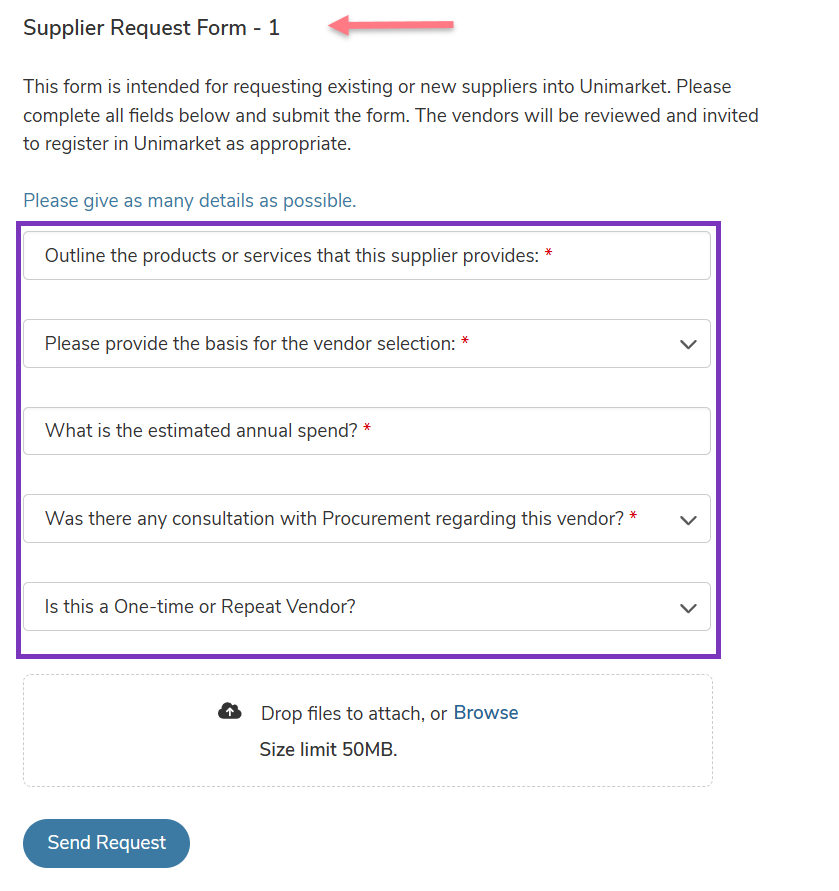Image resolution: width=839 pixels, height=891 pixels.
Task: Click into the products or services outline field
Action: click(x=367, y=256)
